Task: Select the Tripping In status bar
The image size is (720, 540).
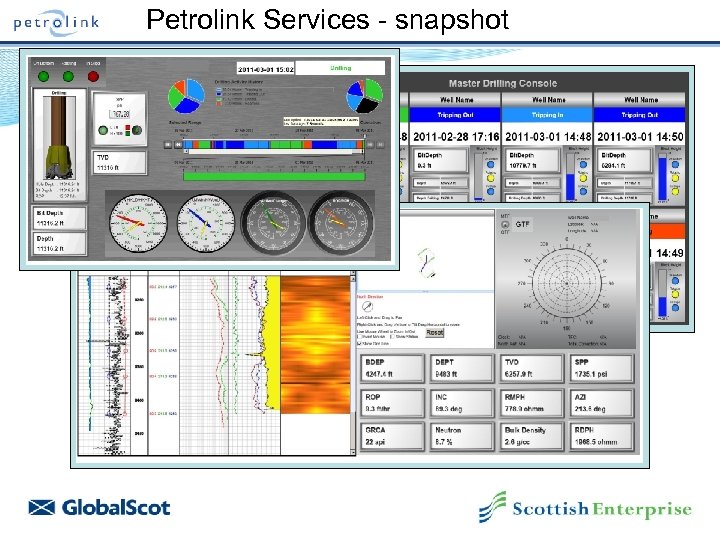Action: (x=547, y=115)
